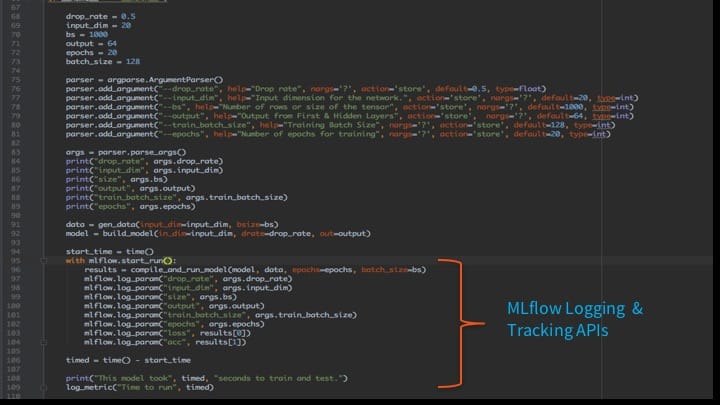Click mlflow.log_param line for "drop_rate"

click(x=188, y=279)
